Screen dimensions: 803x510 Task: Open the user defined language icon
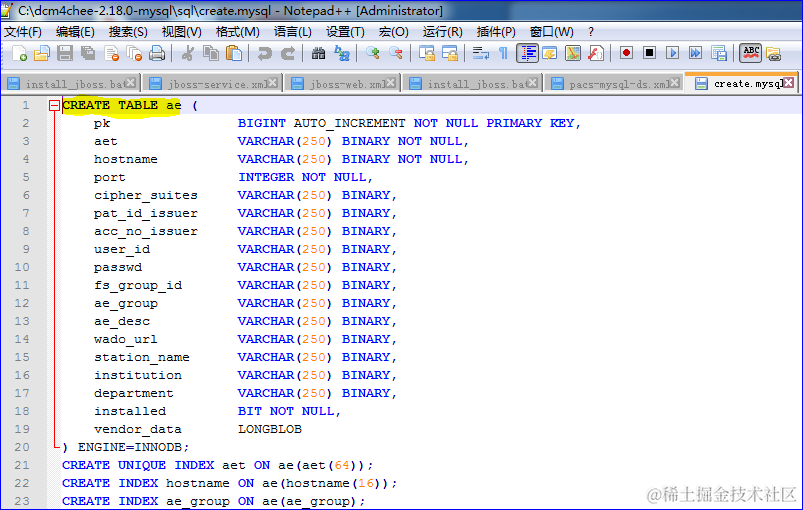tap(550, 53)
